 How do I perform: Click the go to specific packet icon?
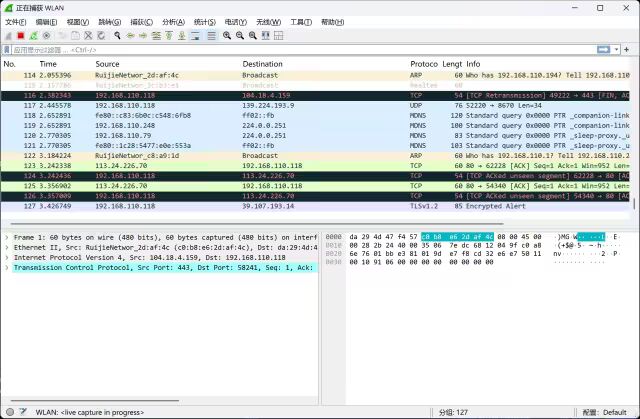click(156, 36)
